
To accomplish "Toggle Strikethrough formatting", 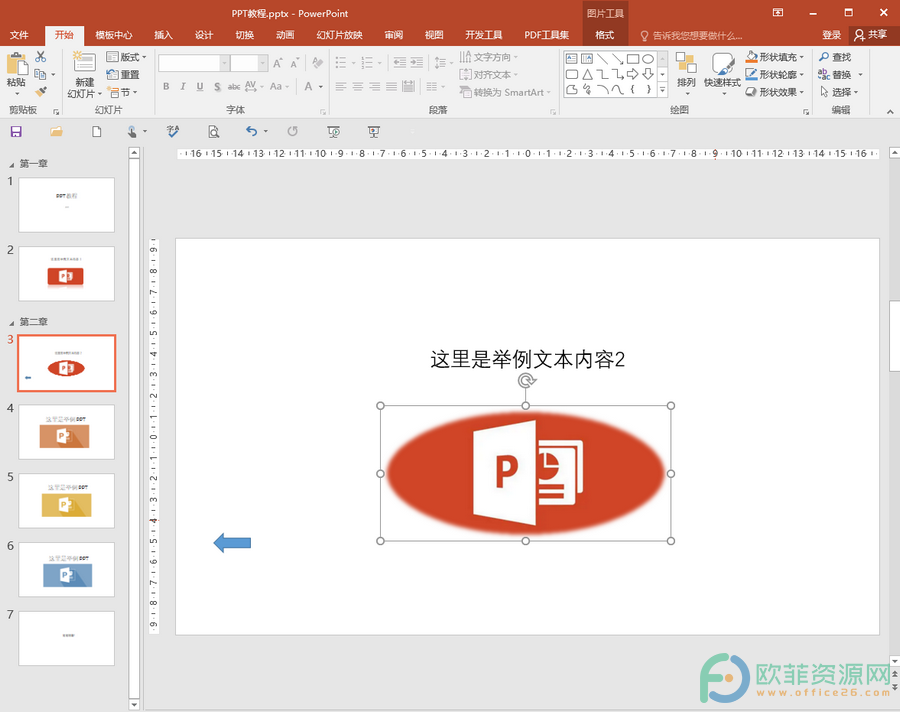I will (234, 87).
